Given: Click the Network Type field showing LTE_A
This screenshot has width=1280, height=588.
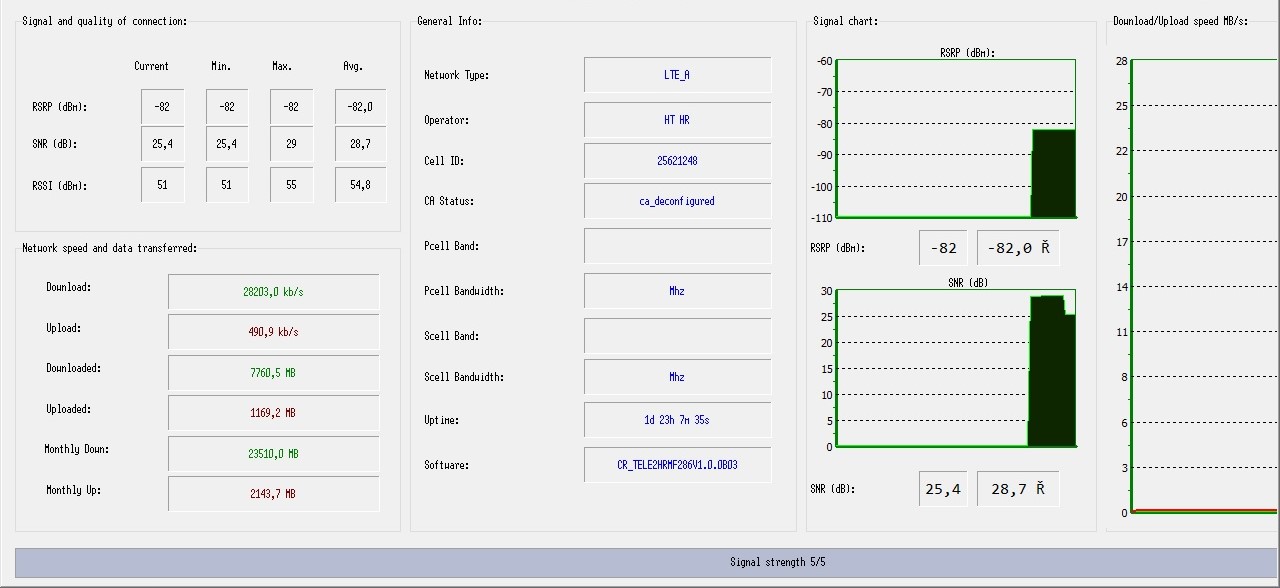Looking at the screenshot, I should (x=677, y=75).
